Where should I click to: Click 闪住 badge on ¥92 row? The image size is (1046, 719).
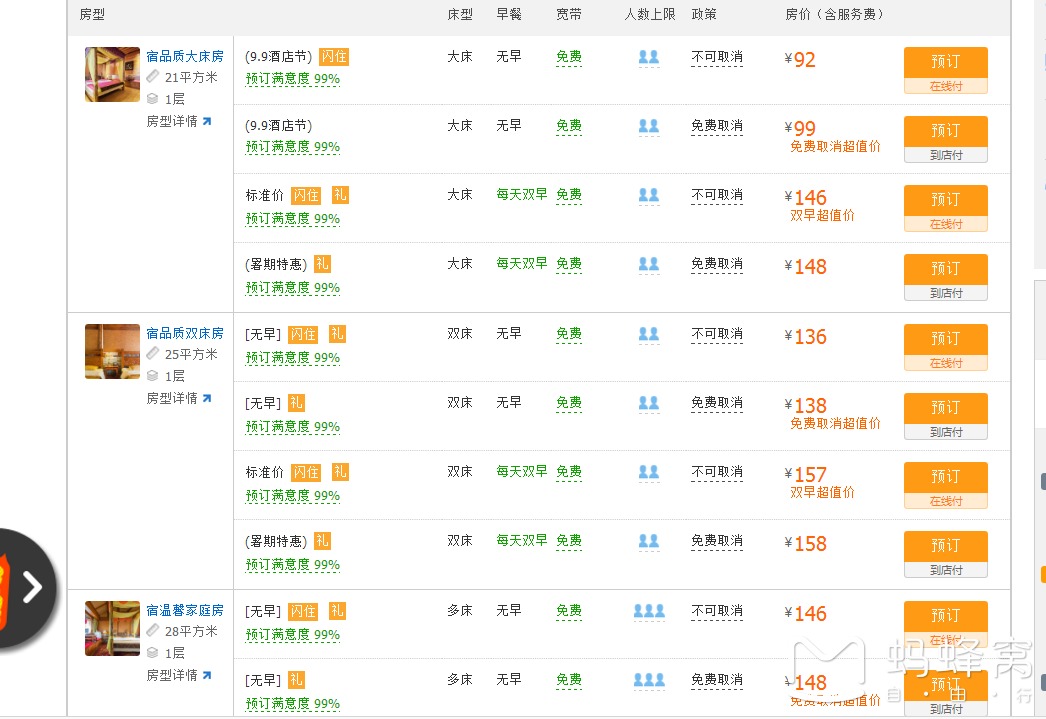point(334,57)
